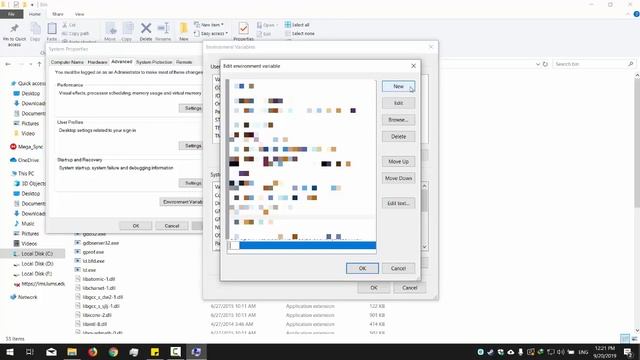Open the Action Center notifications icon
The width and height of the screenshot is (640, 360).
point(628,352)
